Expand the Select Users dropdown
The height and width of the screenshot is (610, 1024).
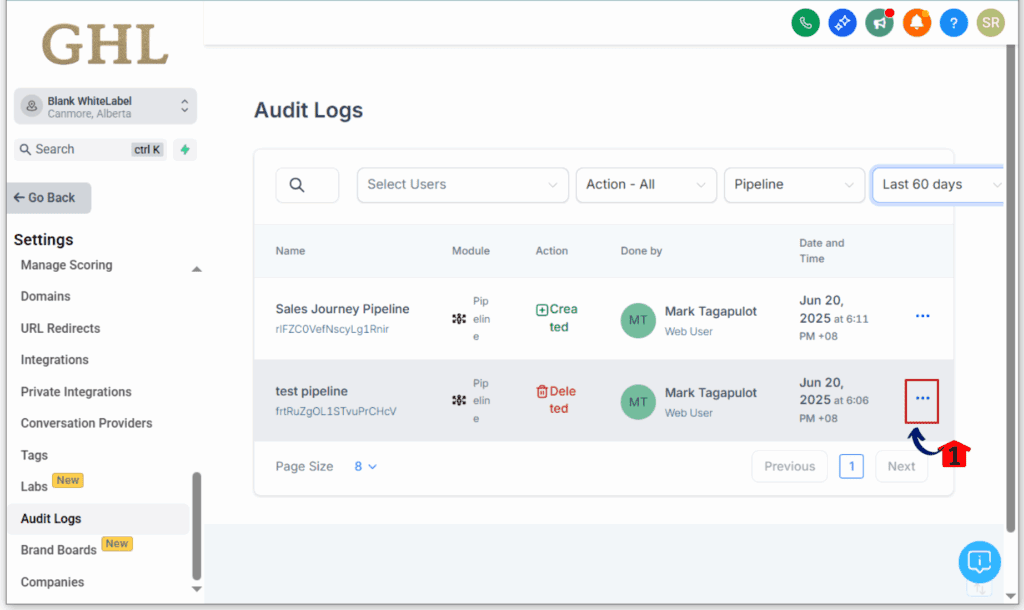coord(462,185)
